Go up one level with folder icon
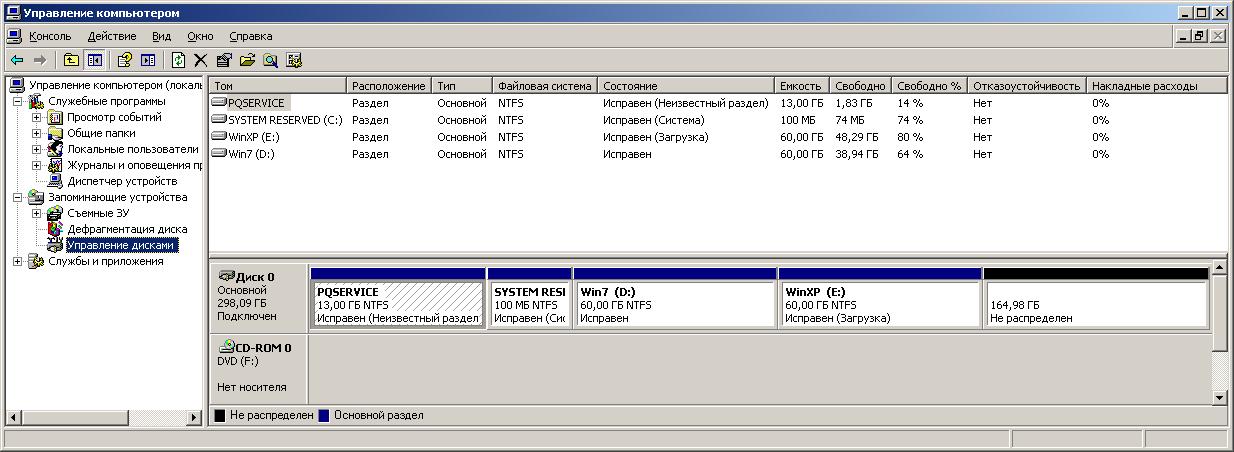Screen dimensions: 1234x452 tap(72, 60)
